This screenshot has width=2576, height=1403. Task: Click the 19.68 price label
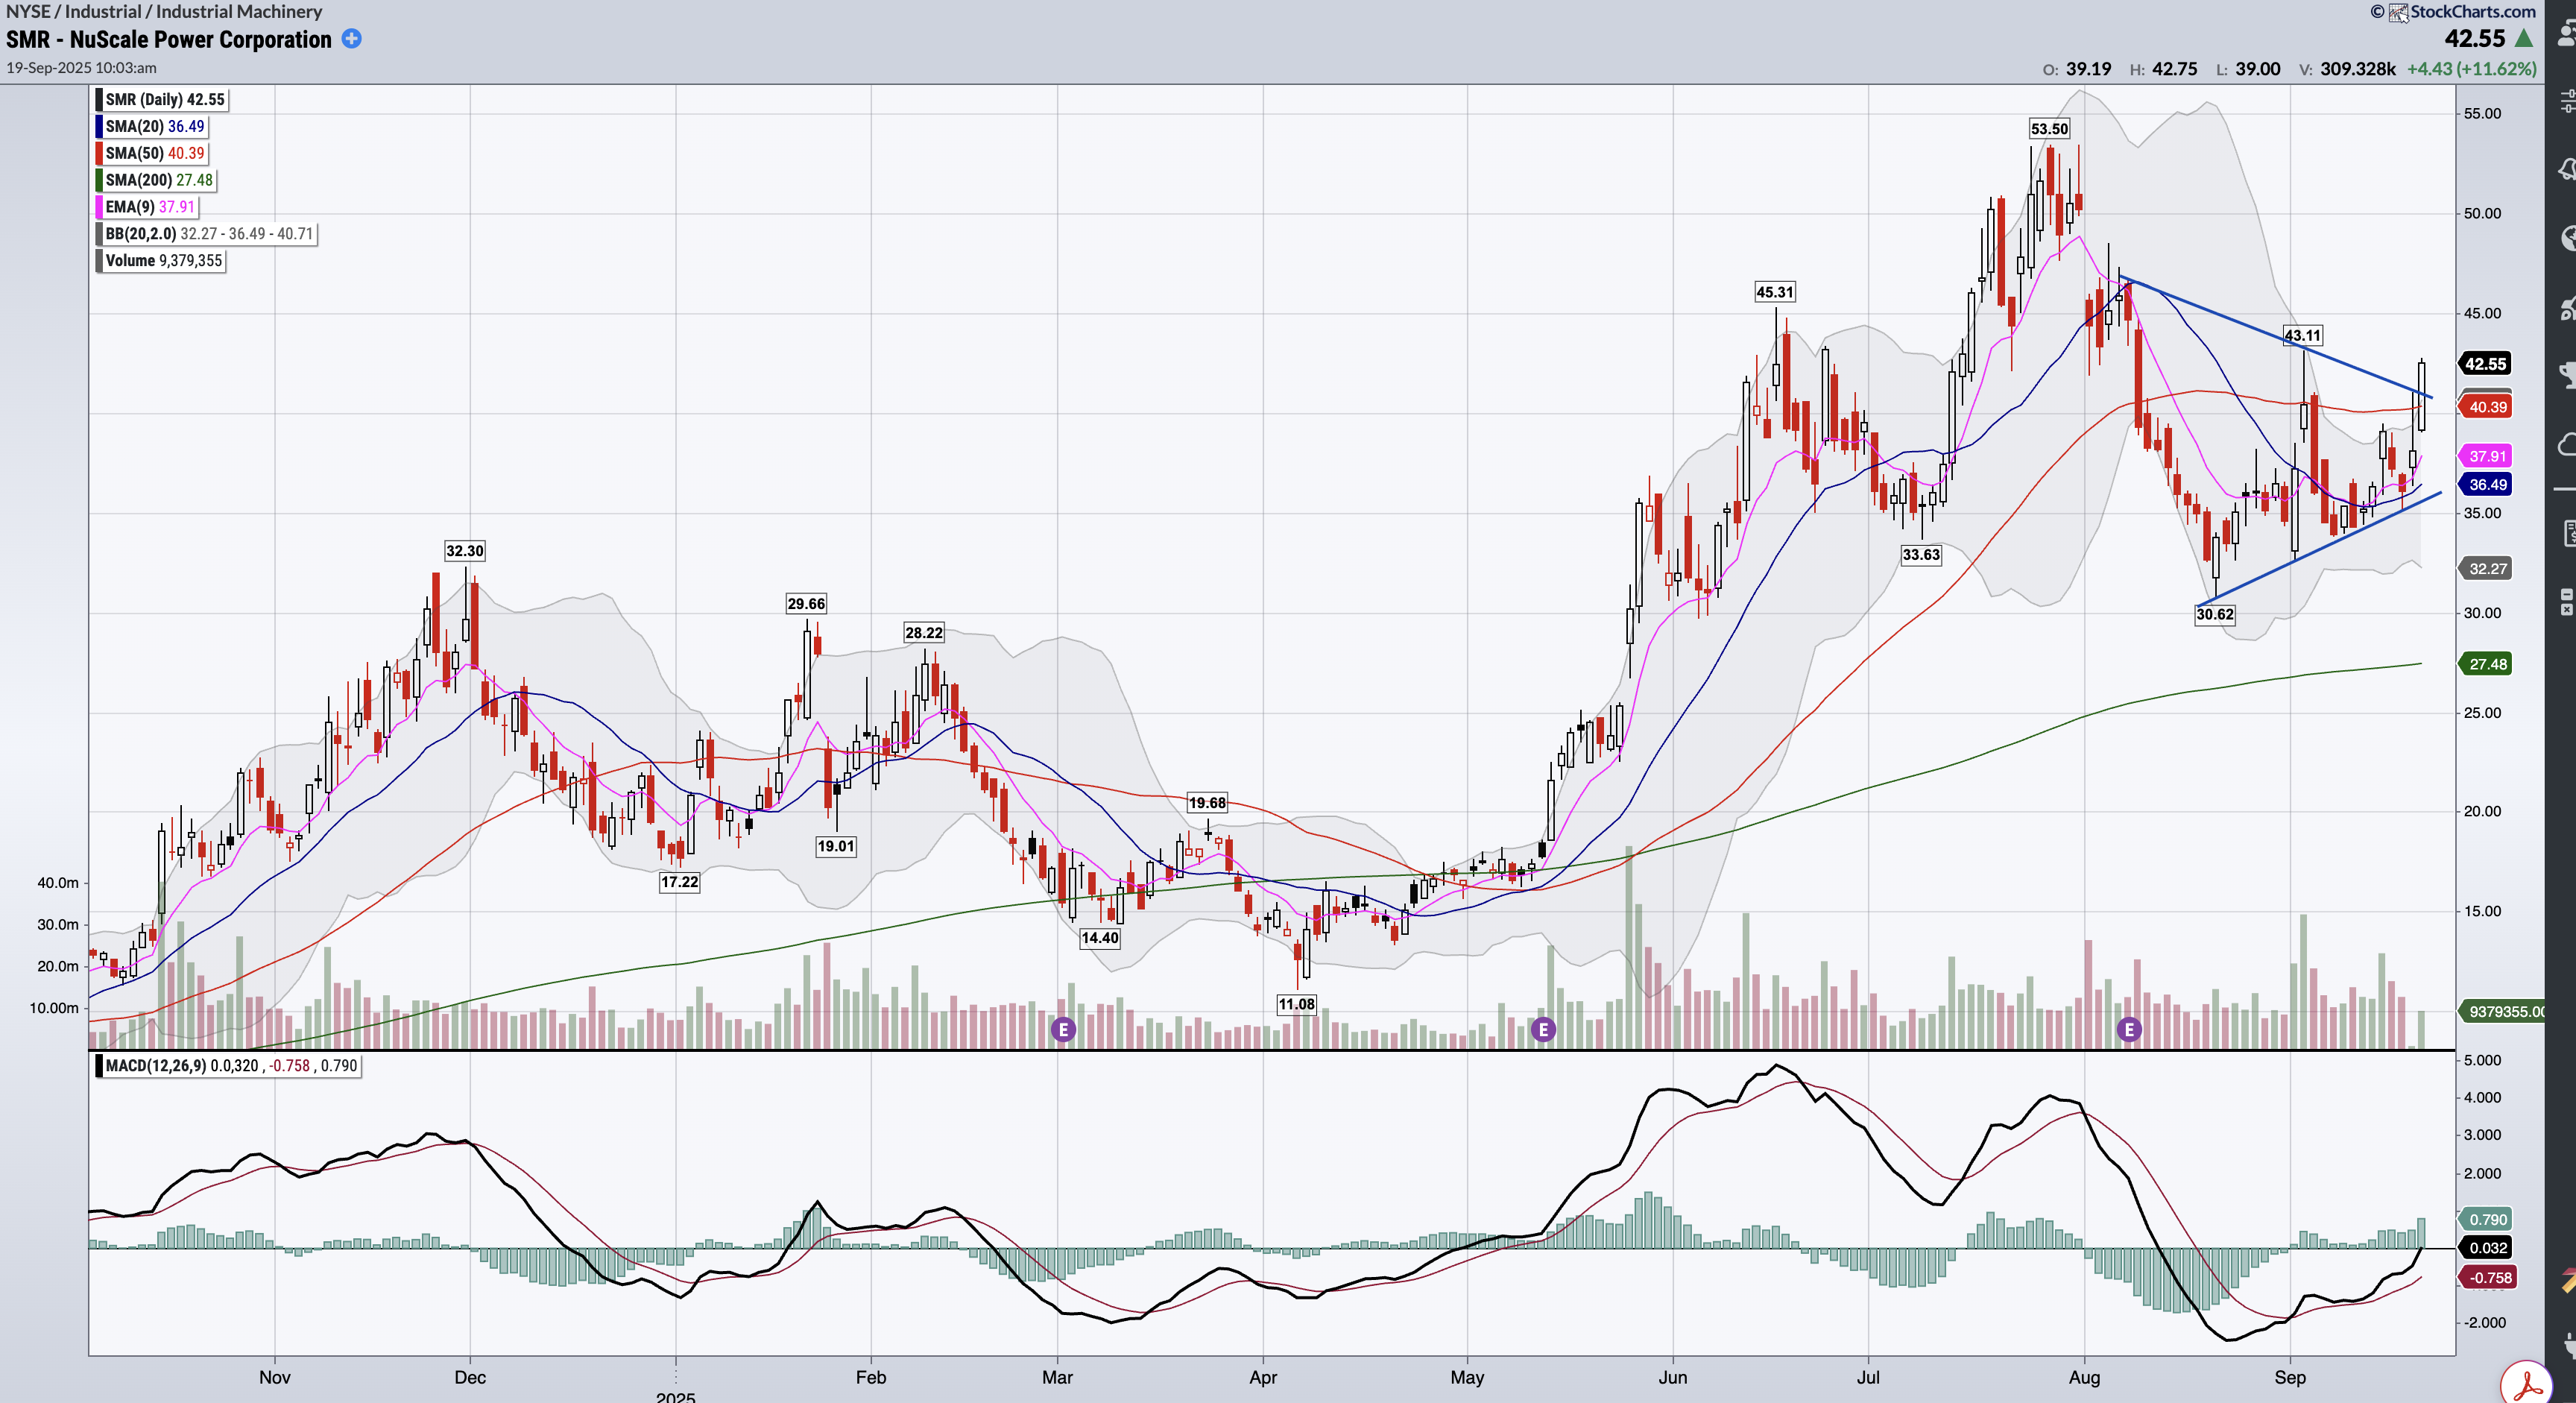pyautogui.click(x=1207, y=803)
